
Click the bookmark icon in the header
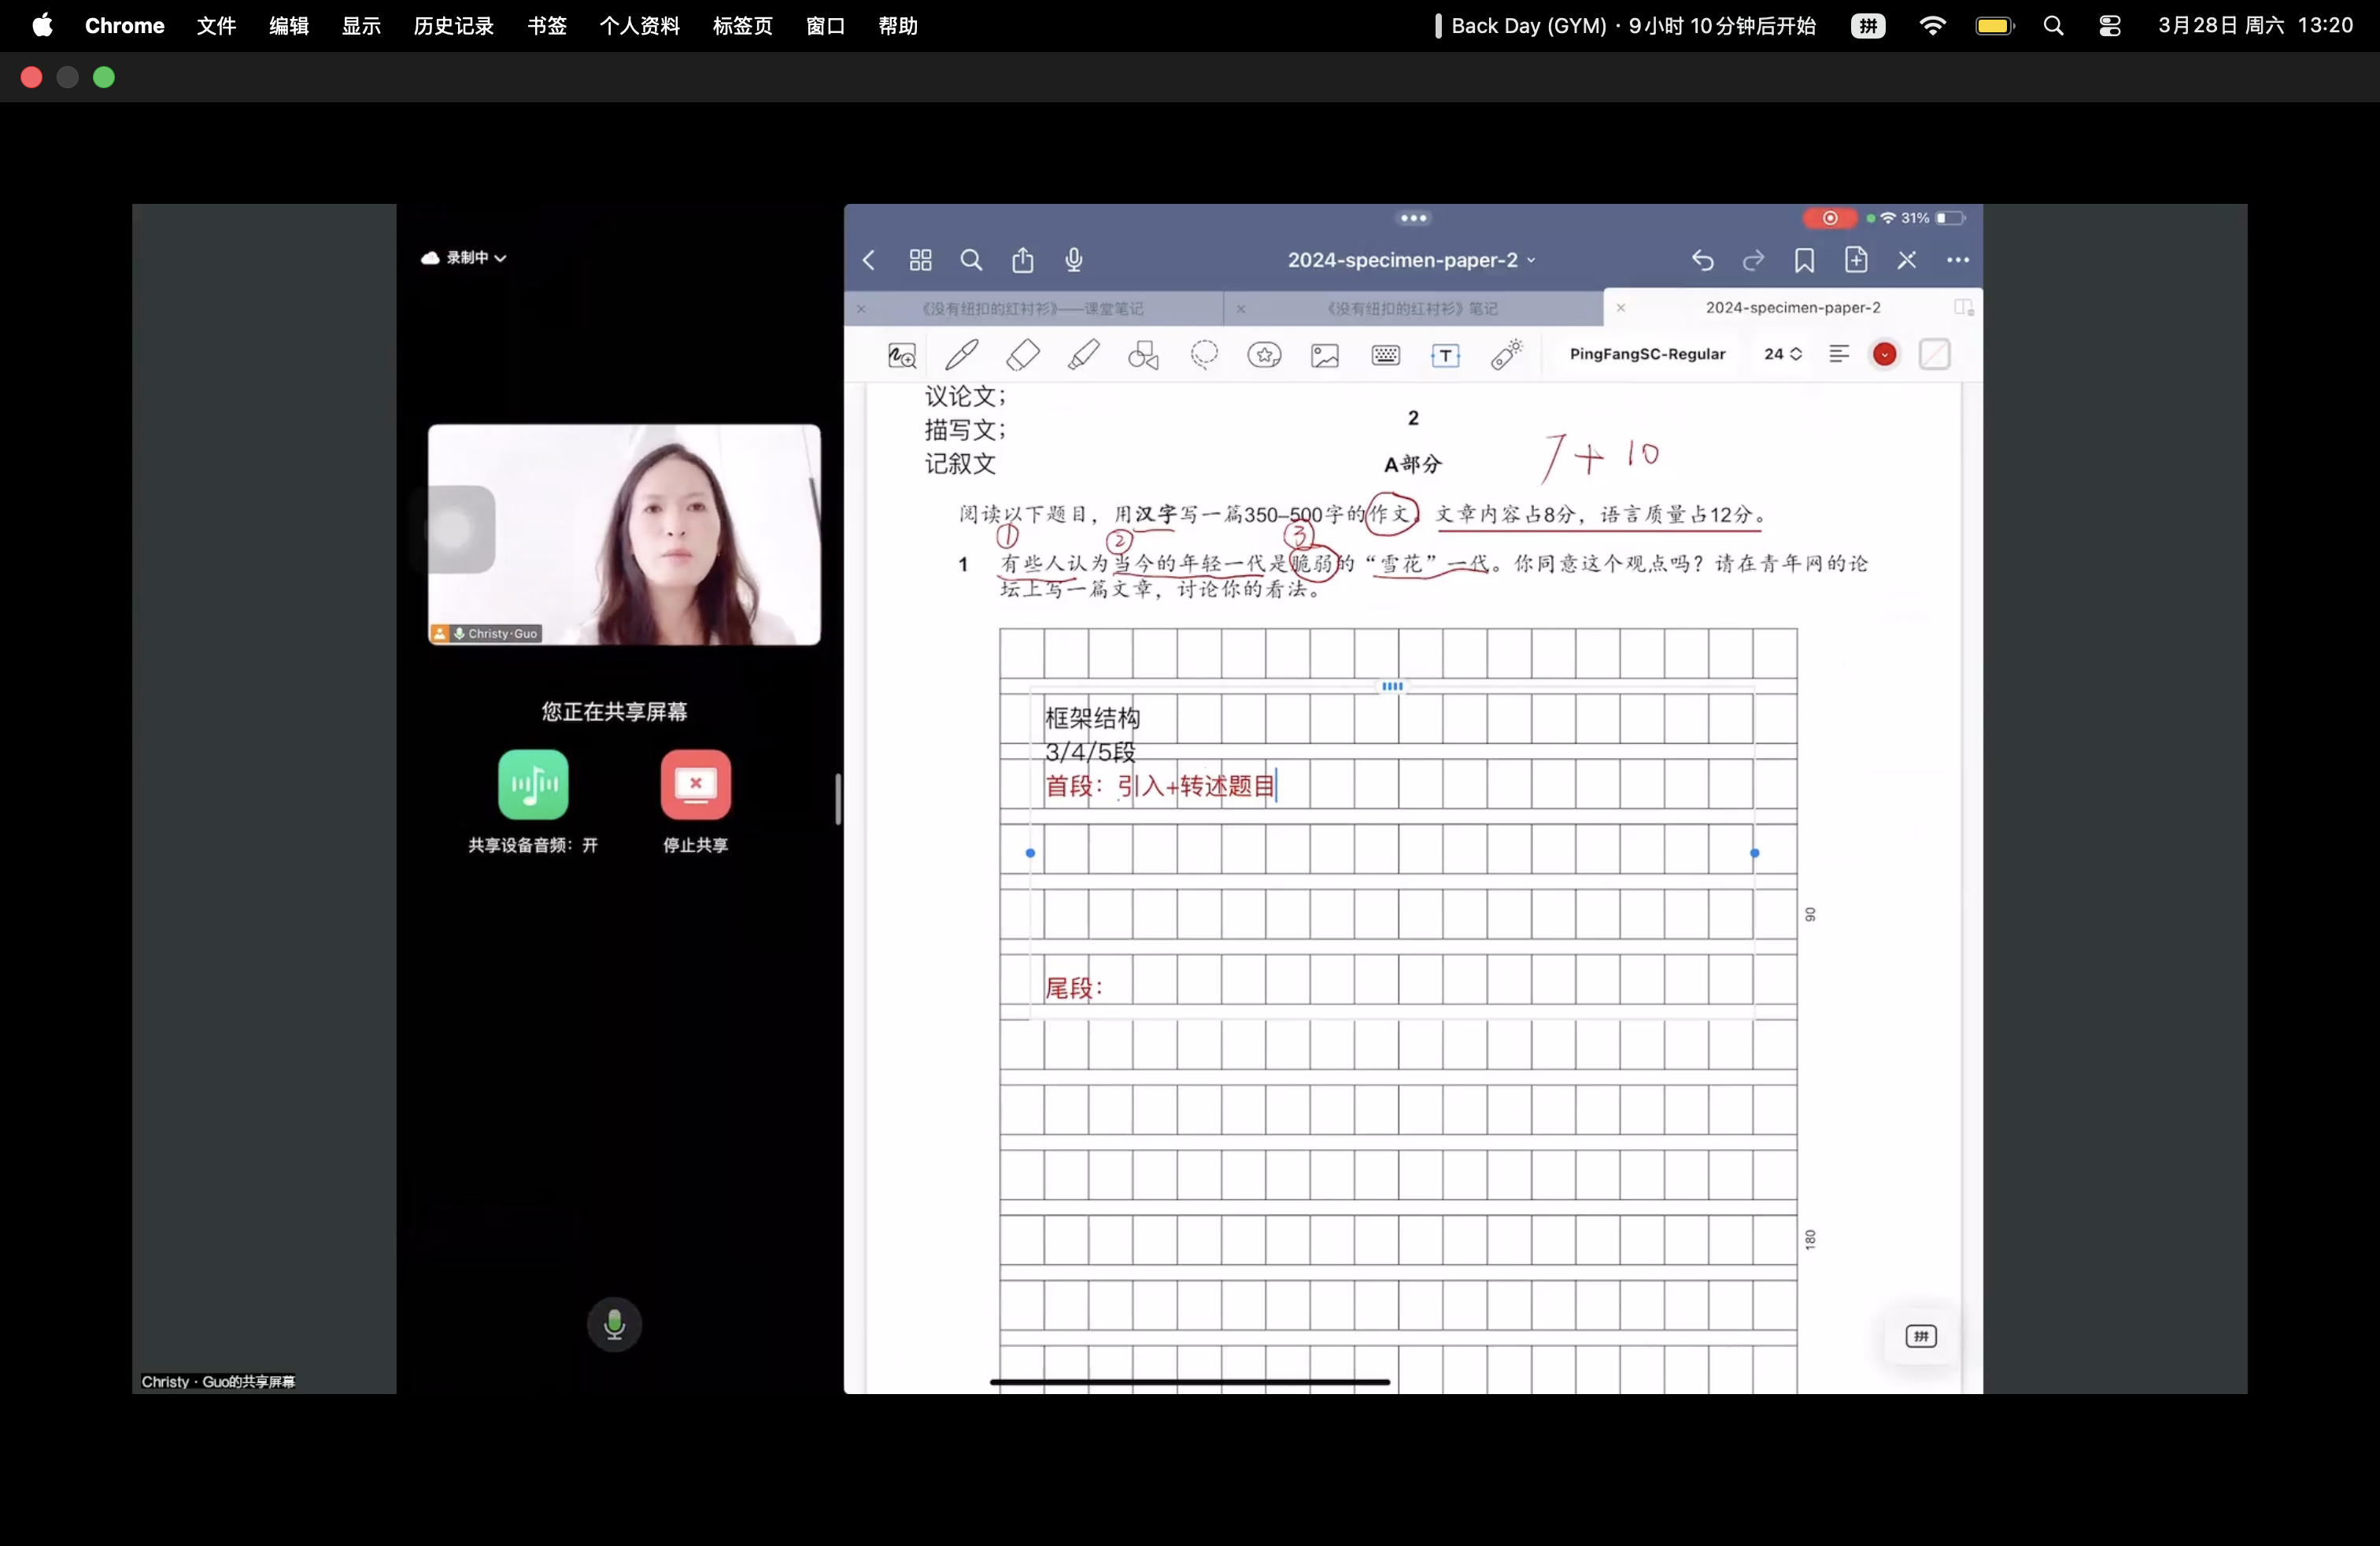(x=1804, y=261)
